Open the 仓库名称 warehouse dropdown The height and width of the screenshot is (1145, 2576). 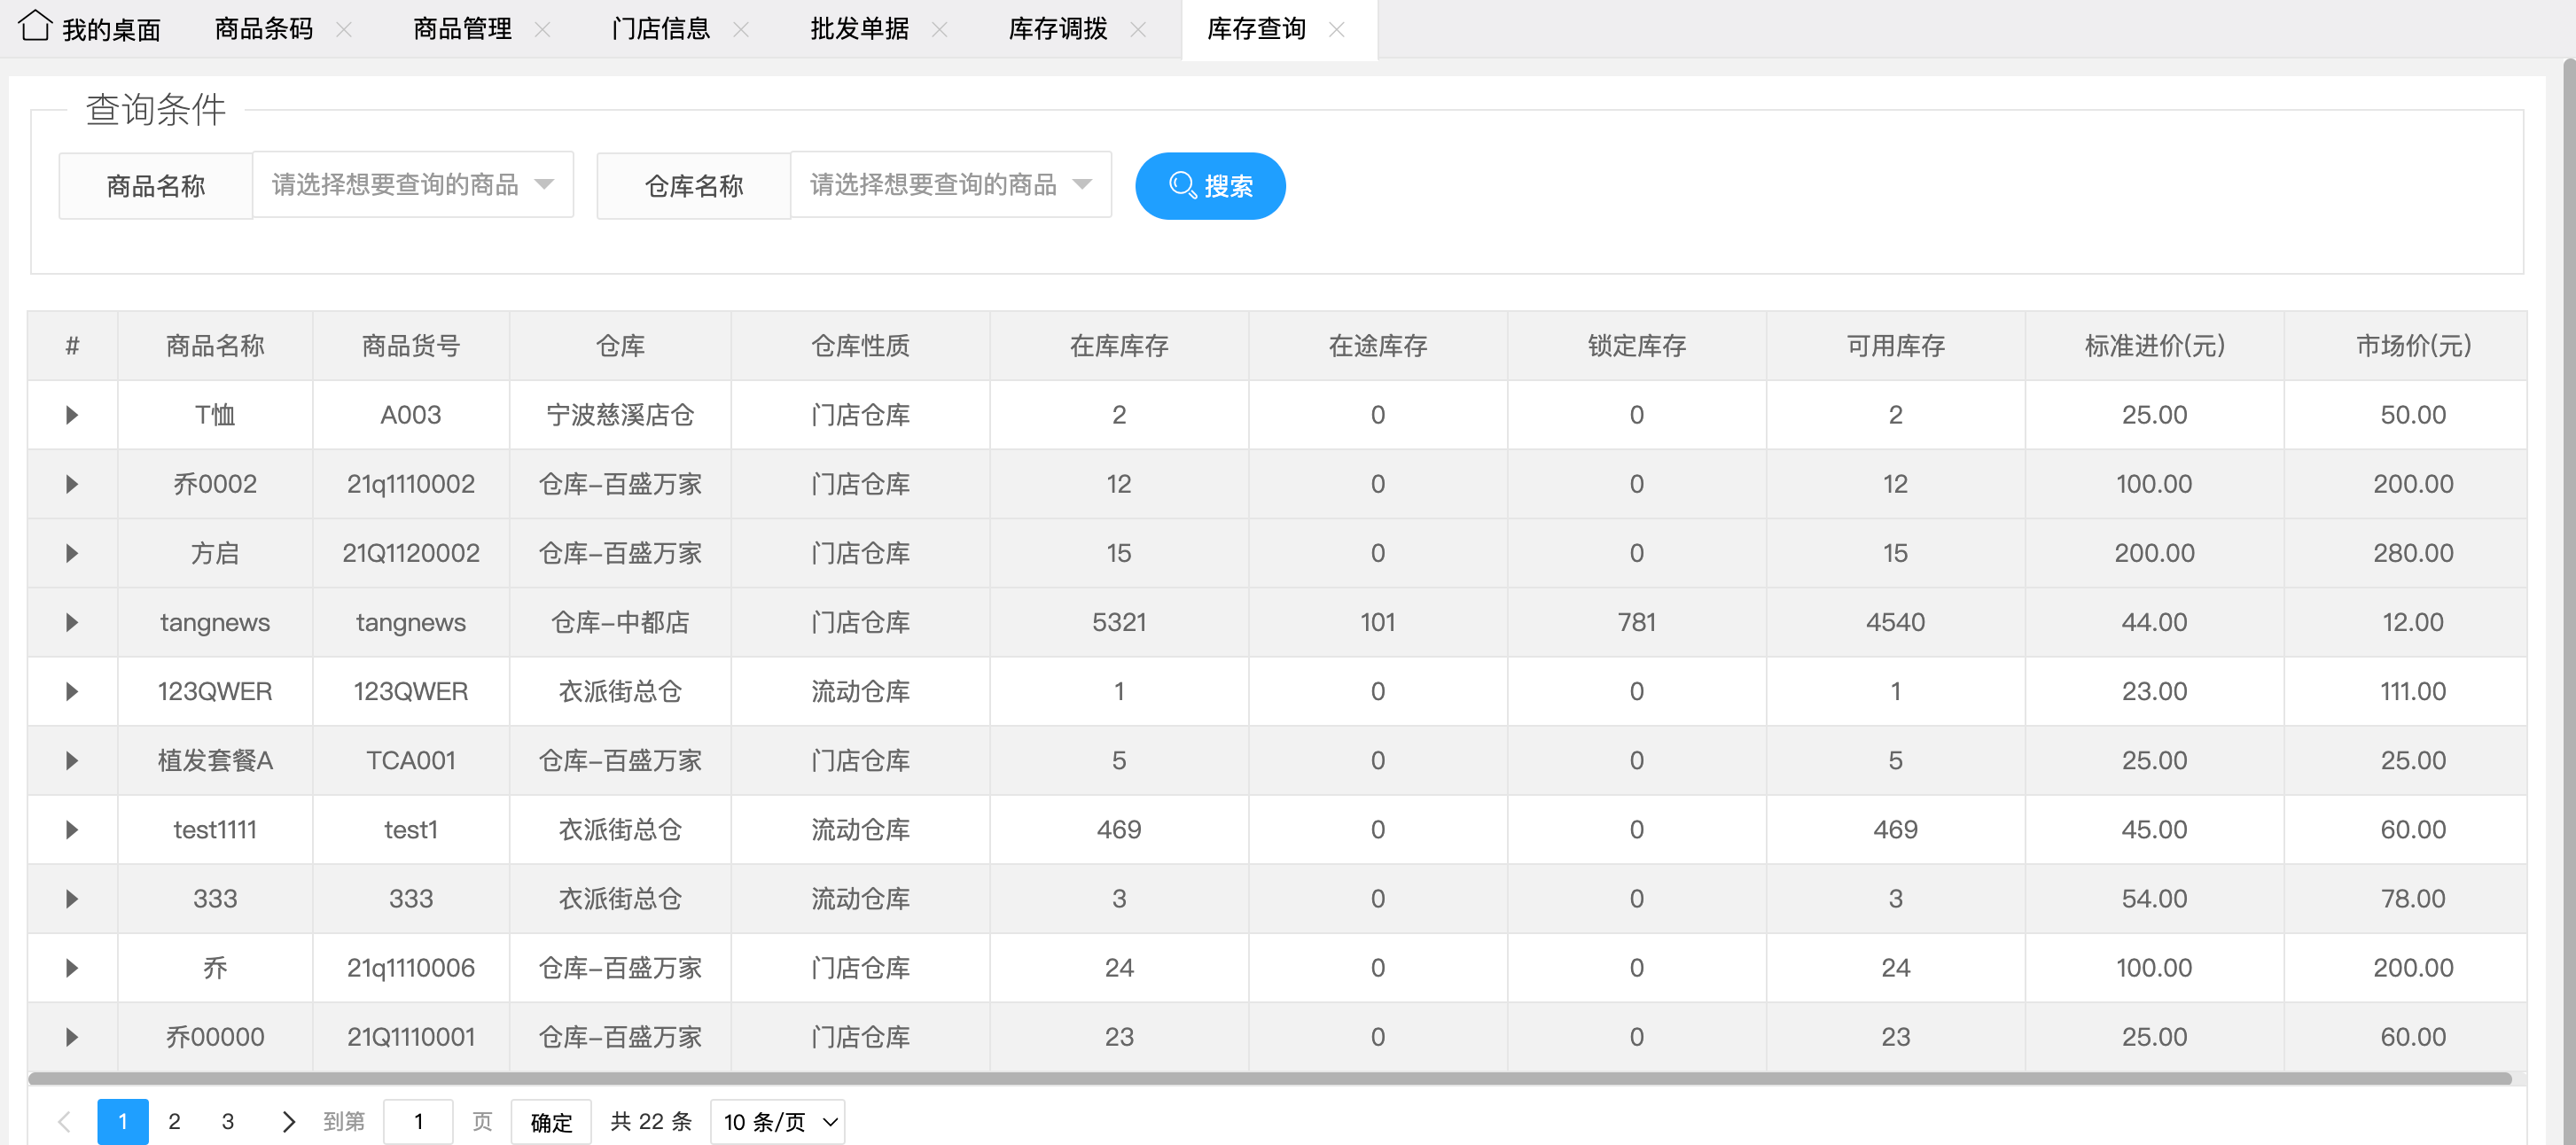(951, 185)
